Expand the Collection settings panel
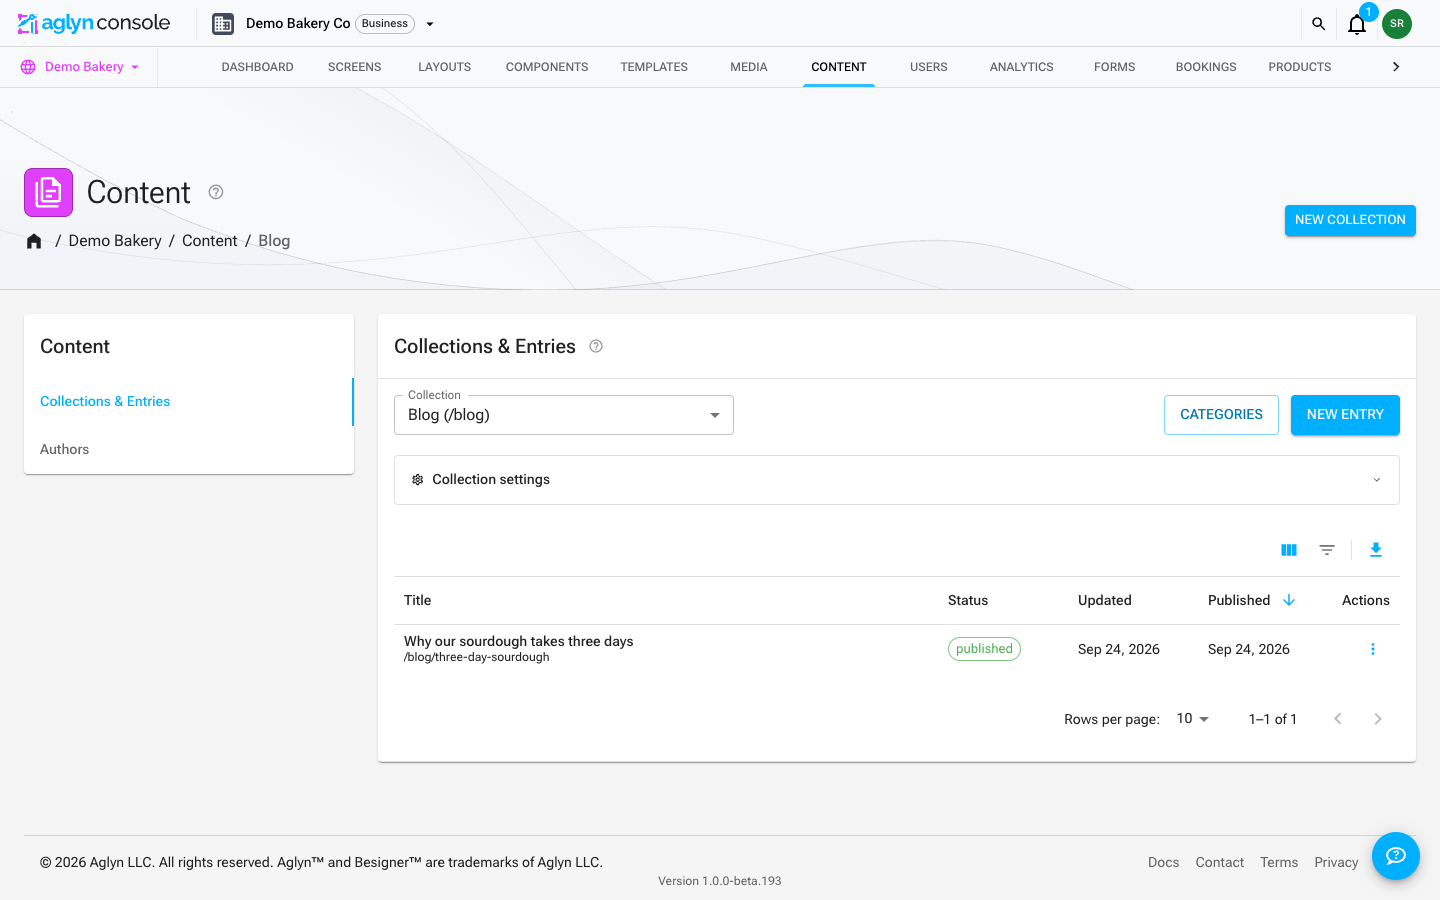This screenshot has width=1440, height=900. [x=897, y=480]
